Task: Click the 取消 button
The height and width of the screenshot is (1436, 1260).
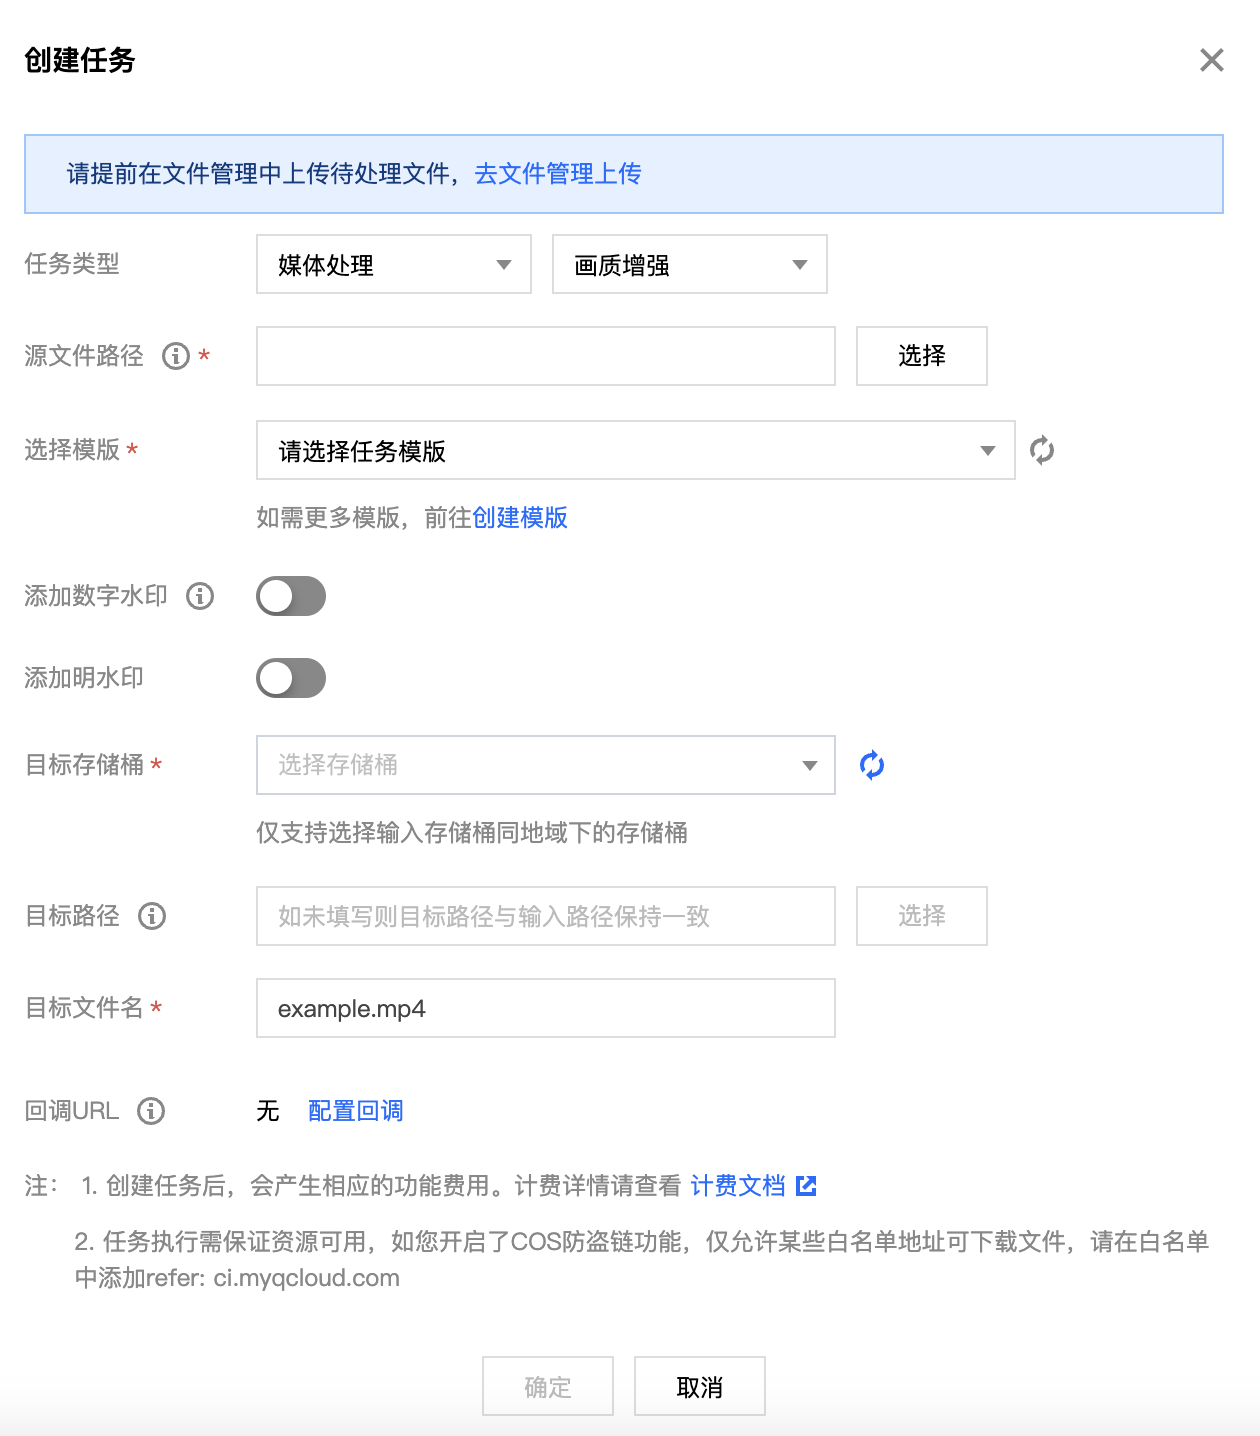Action: pyautogui.click(x=700, y=1386)
